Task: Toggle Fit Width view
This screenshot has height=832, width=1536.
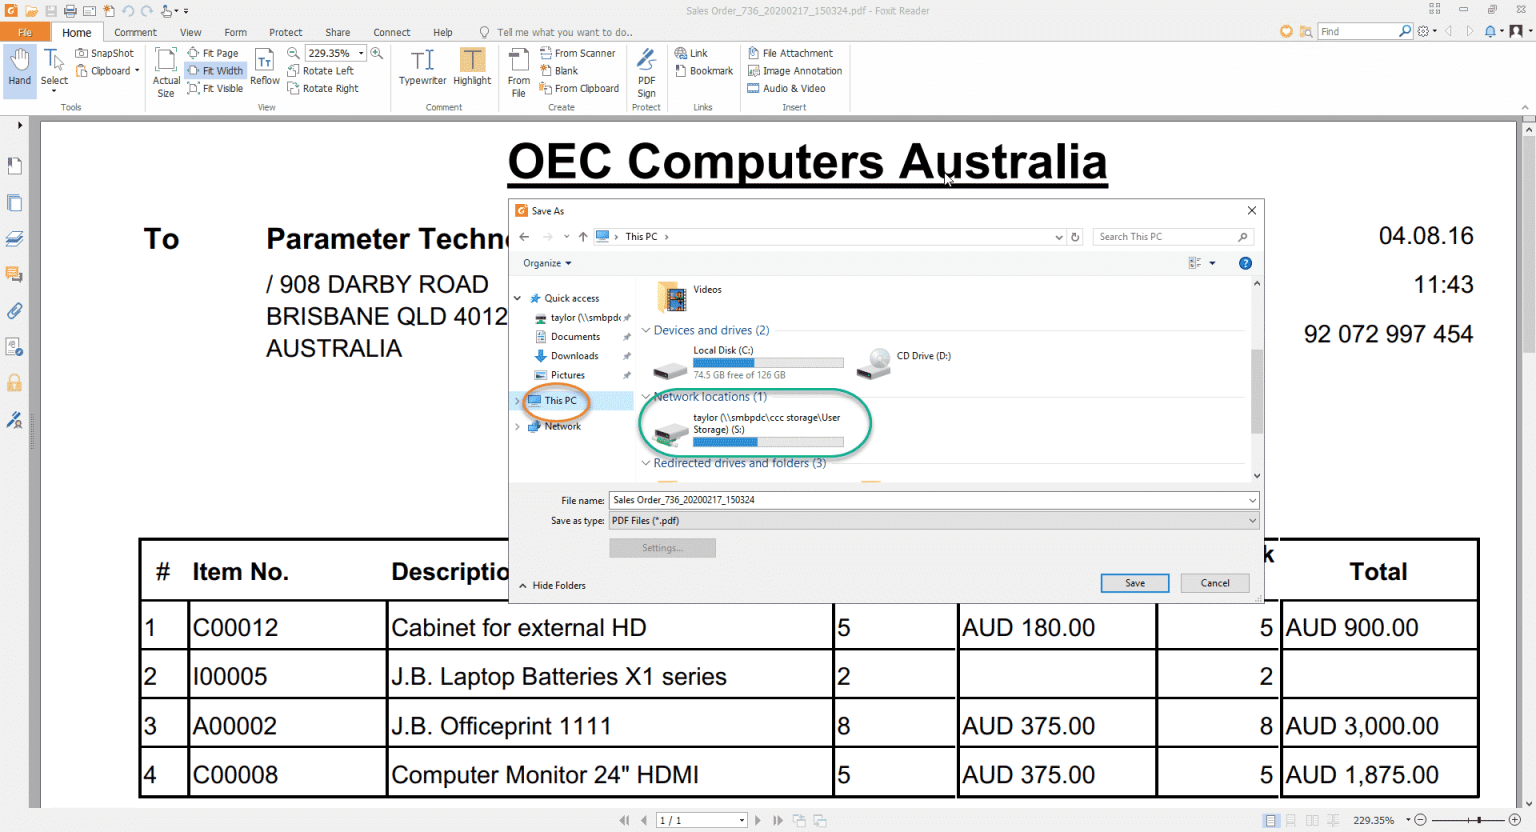Action: point(215,71)
